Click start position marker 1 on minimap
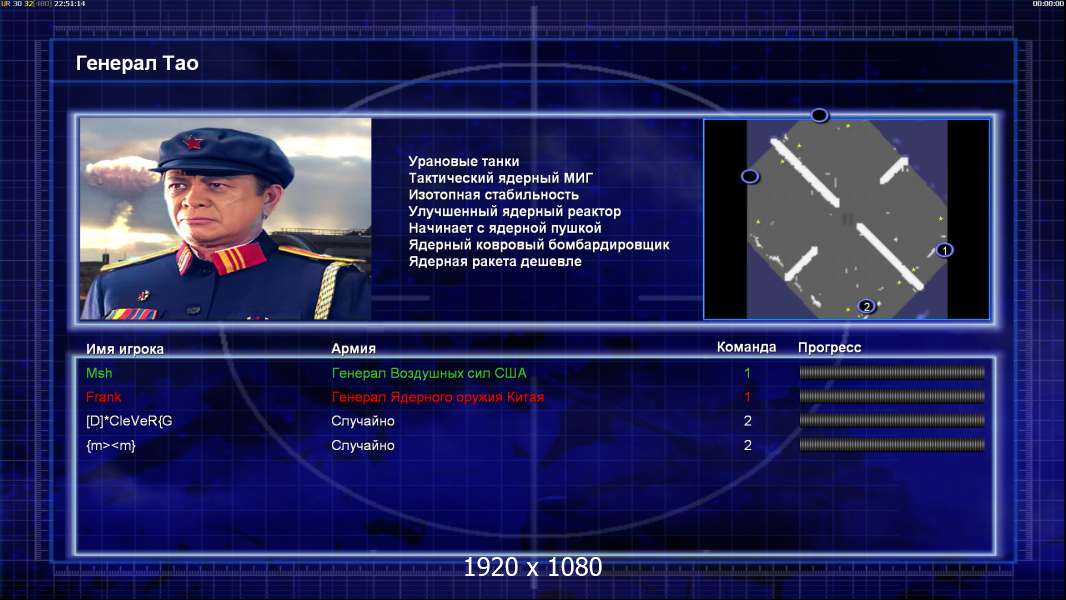1066x600 pixels. click(x=944, y=250)
